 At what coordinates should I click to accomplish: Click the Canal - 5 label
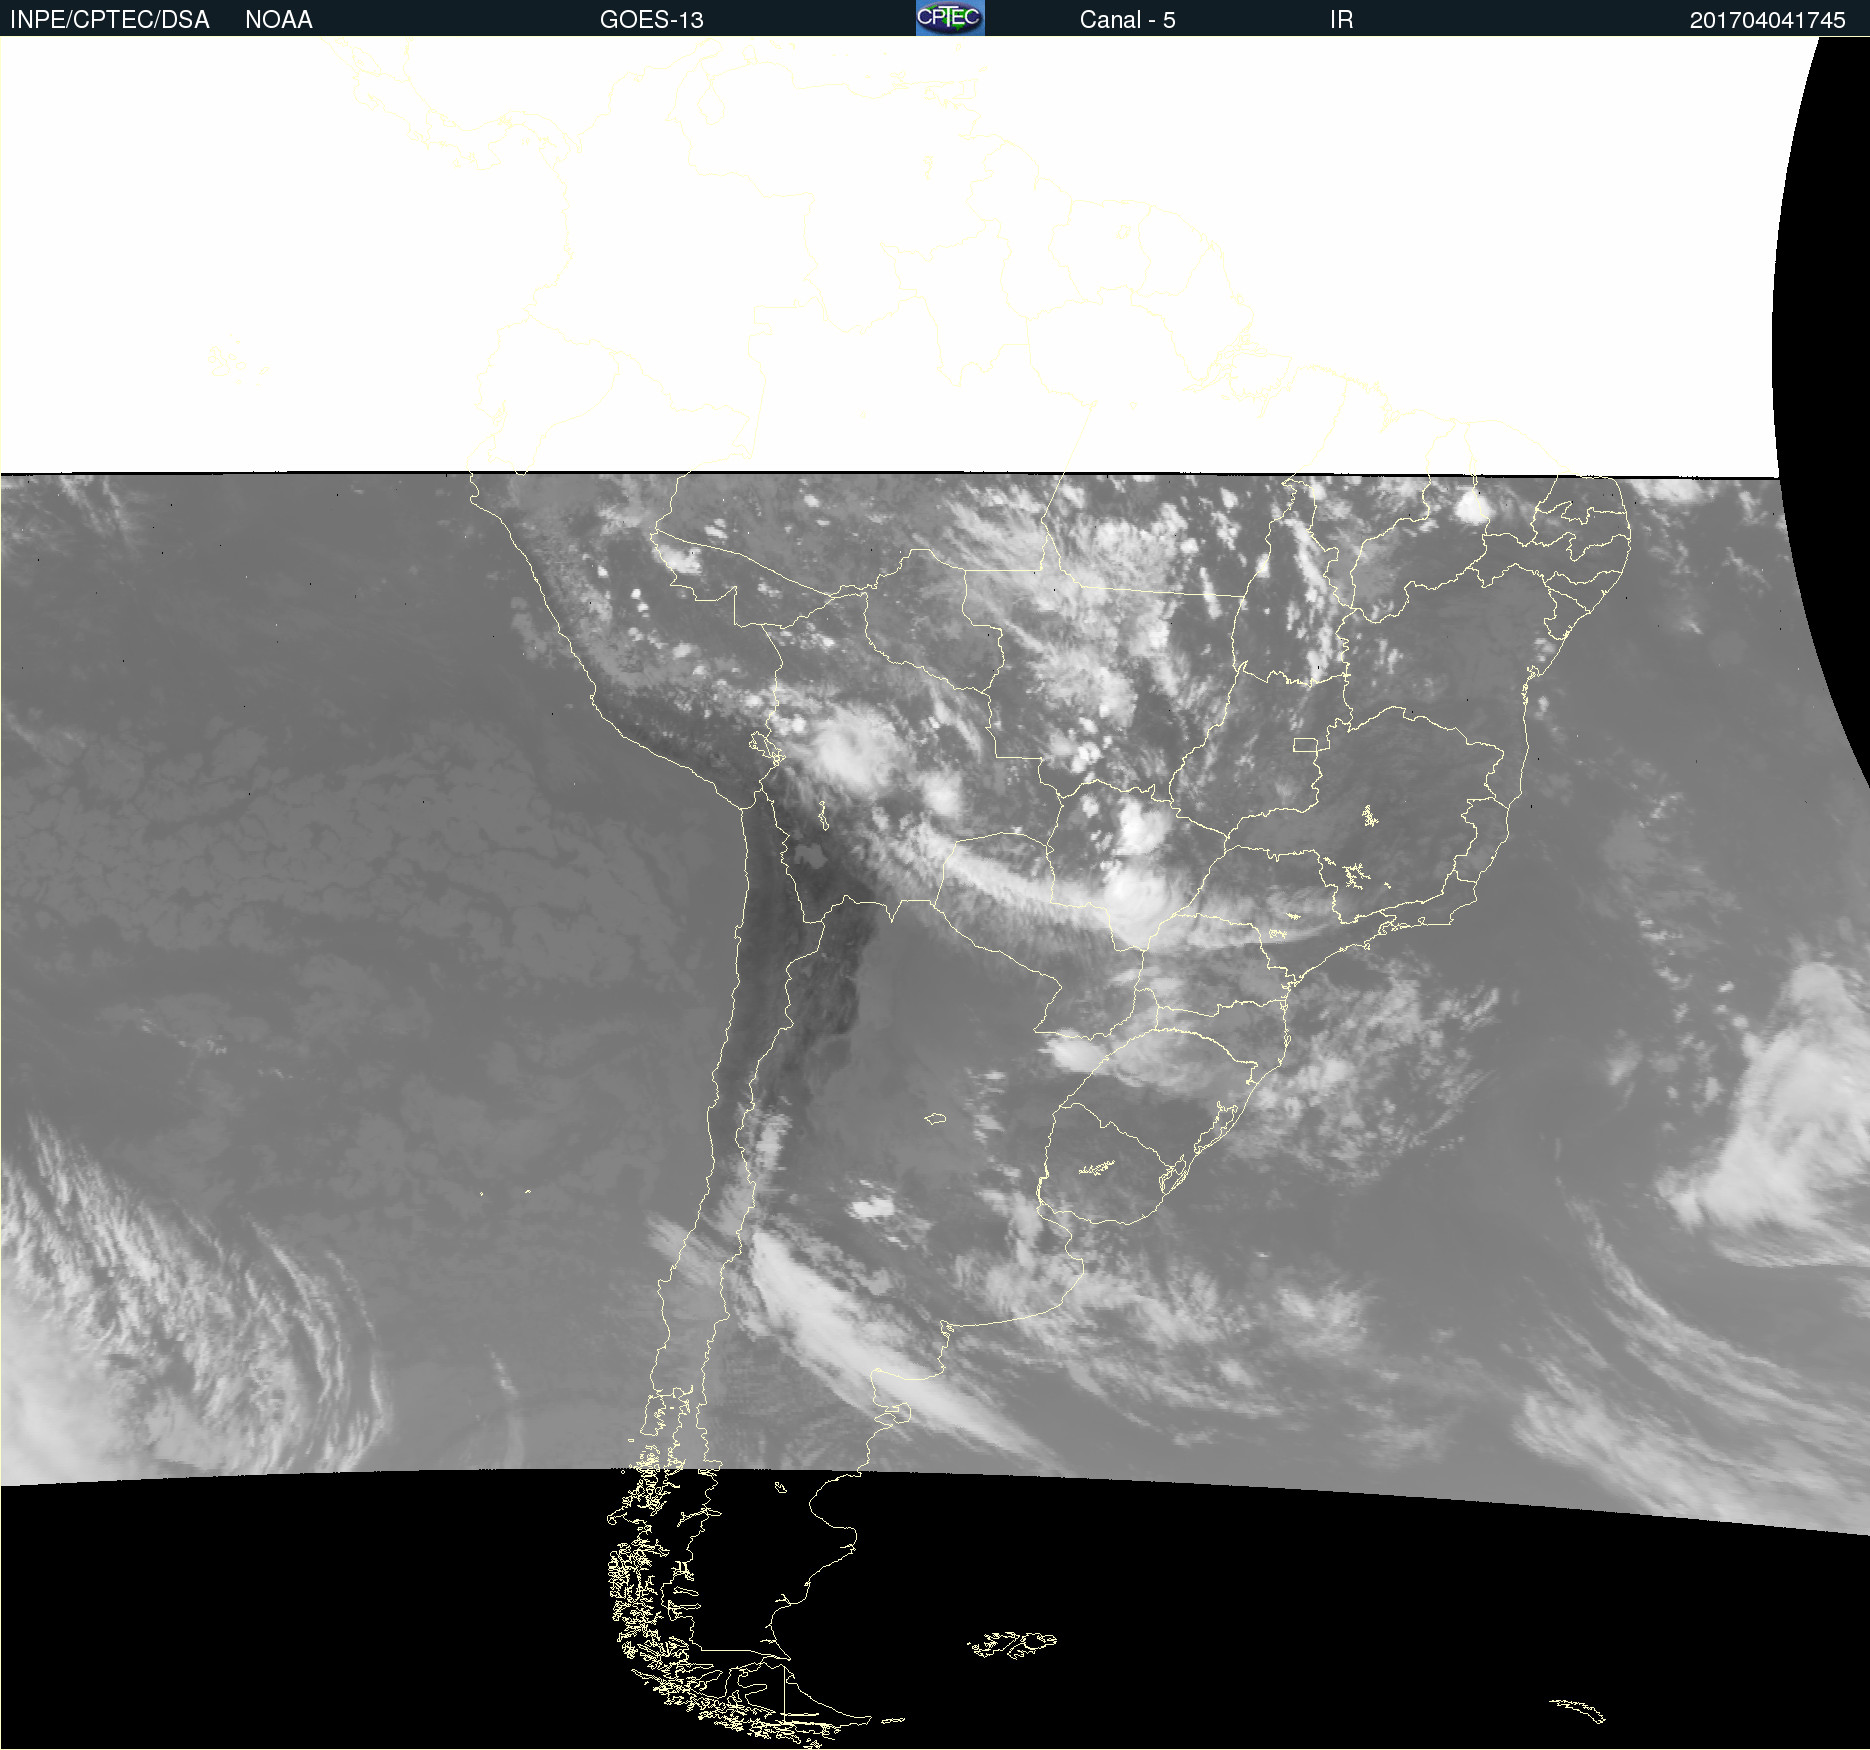[x=1127, y=20]
